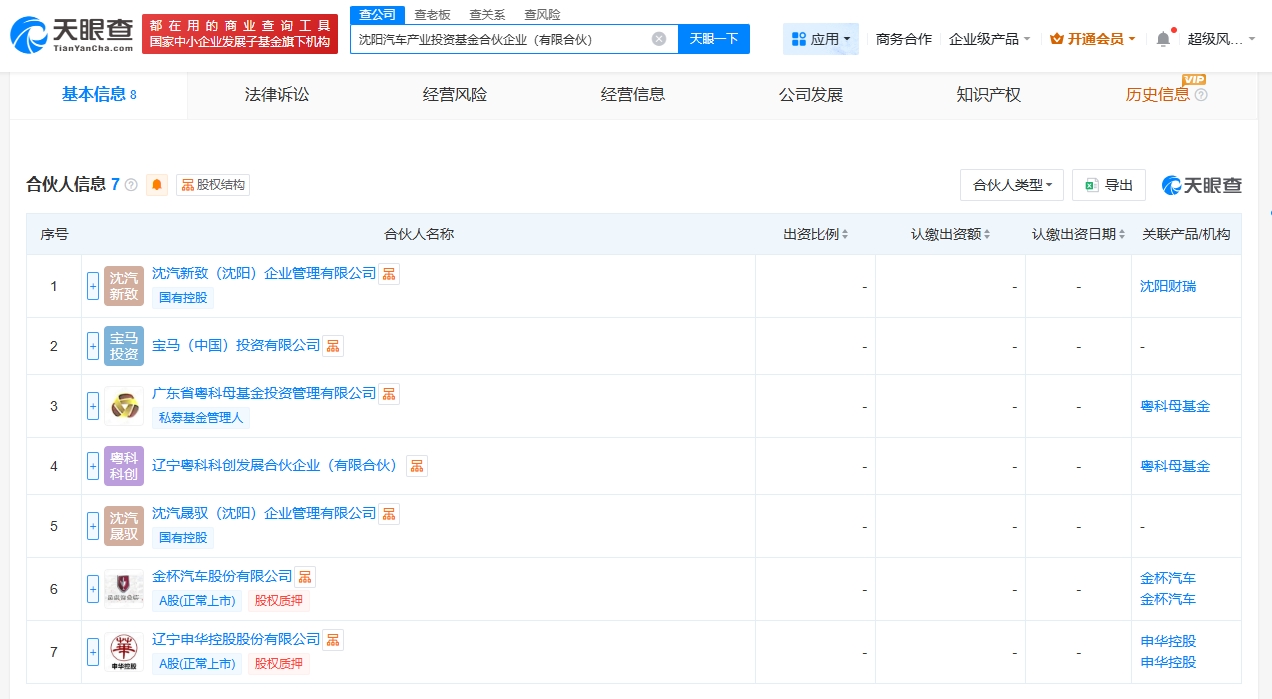Click the help question mark beside 合伙人信息
This screenshot has height=699, width=1272.
pyautogui.click(x=131, y=185)
